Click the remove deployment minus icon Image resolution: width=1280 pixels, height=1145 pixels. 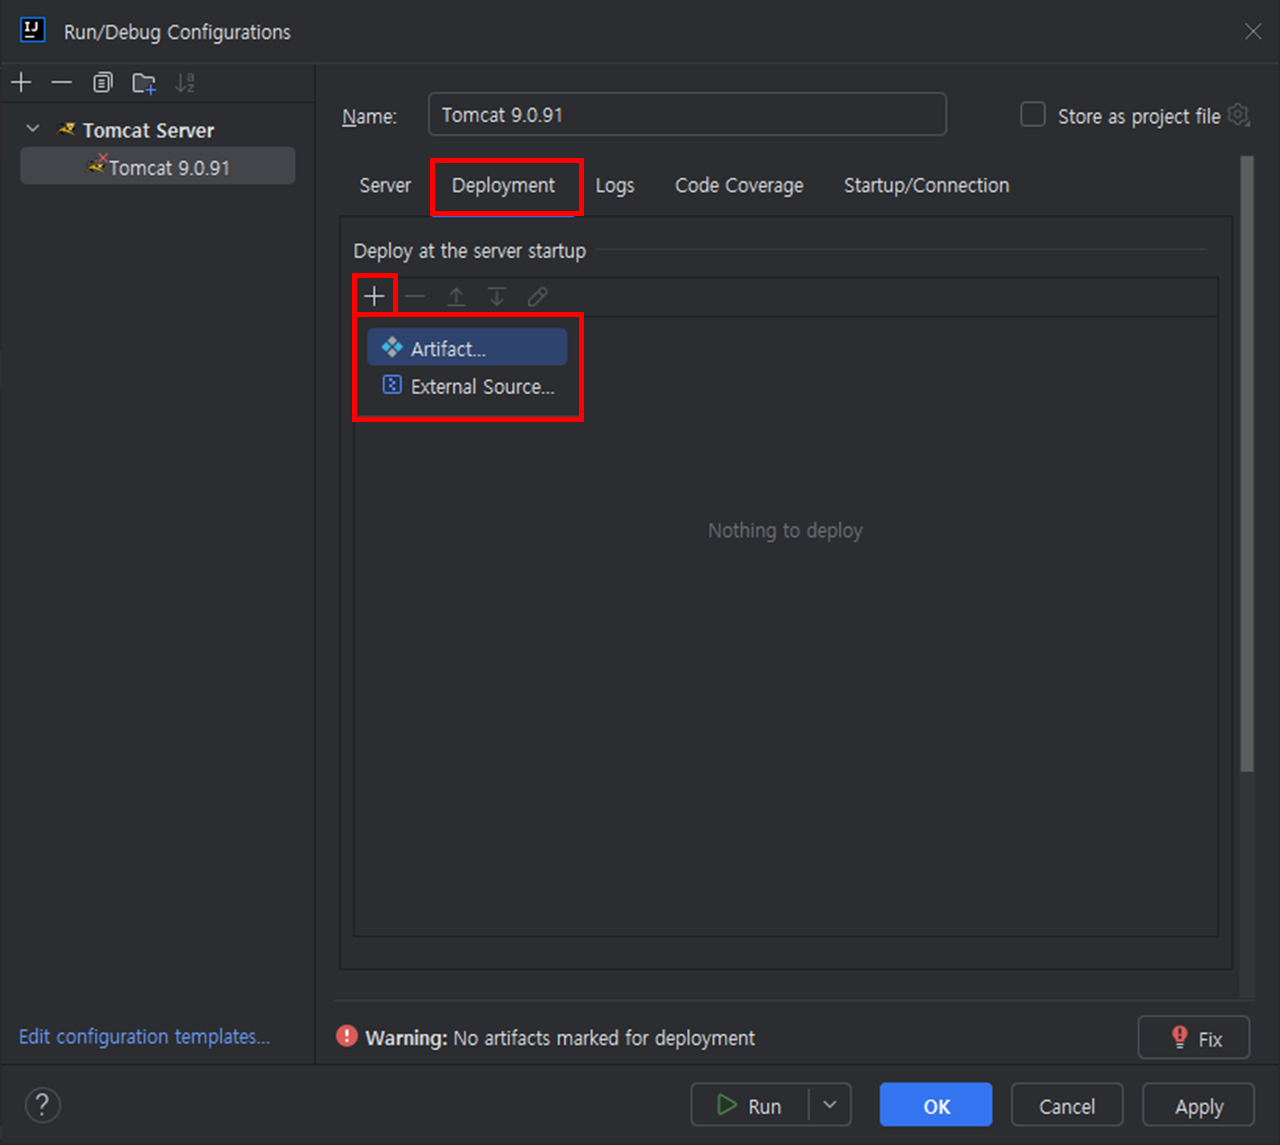(x=415, y=296)
